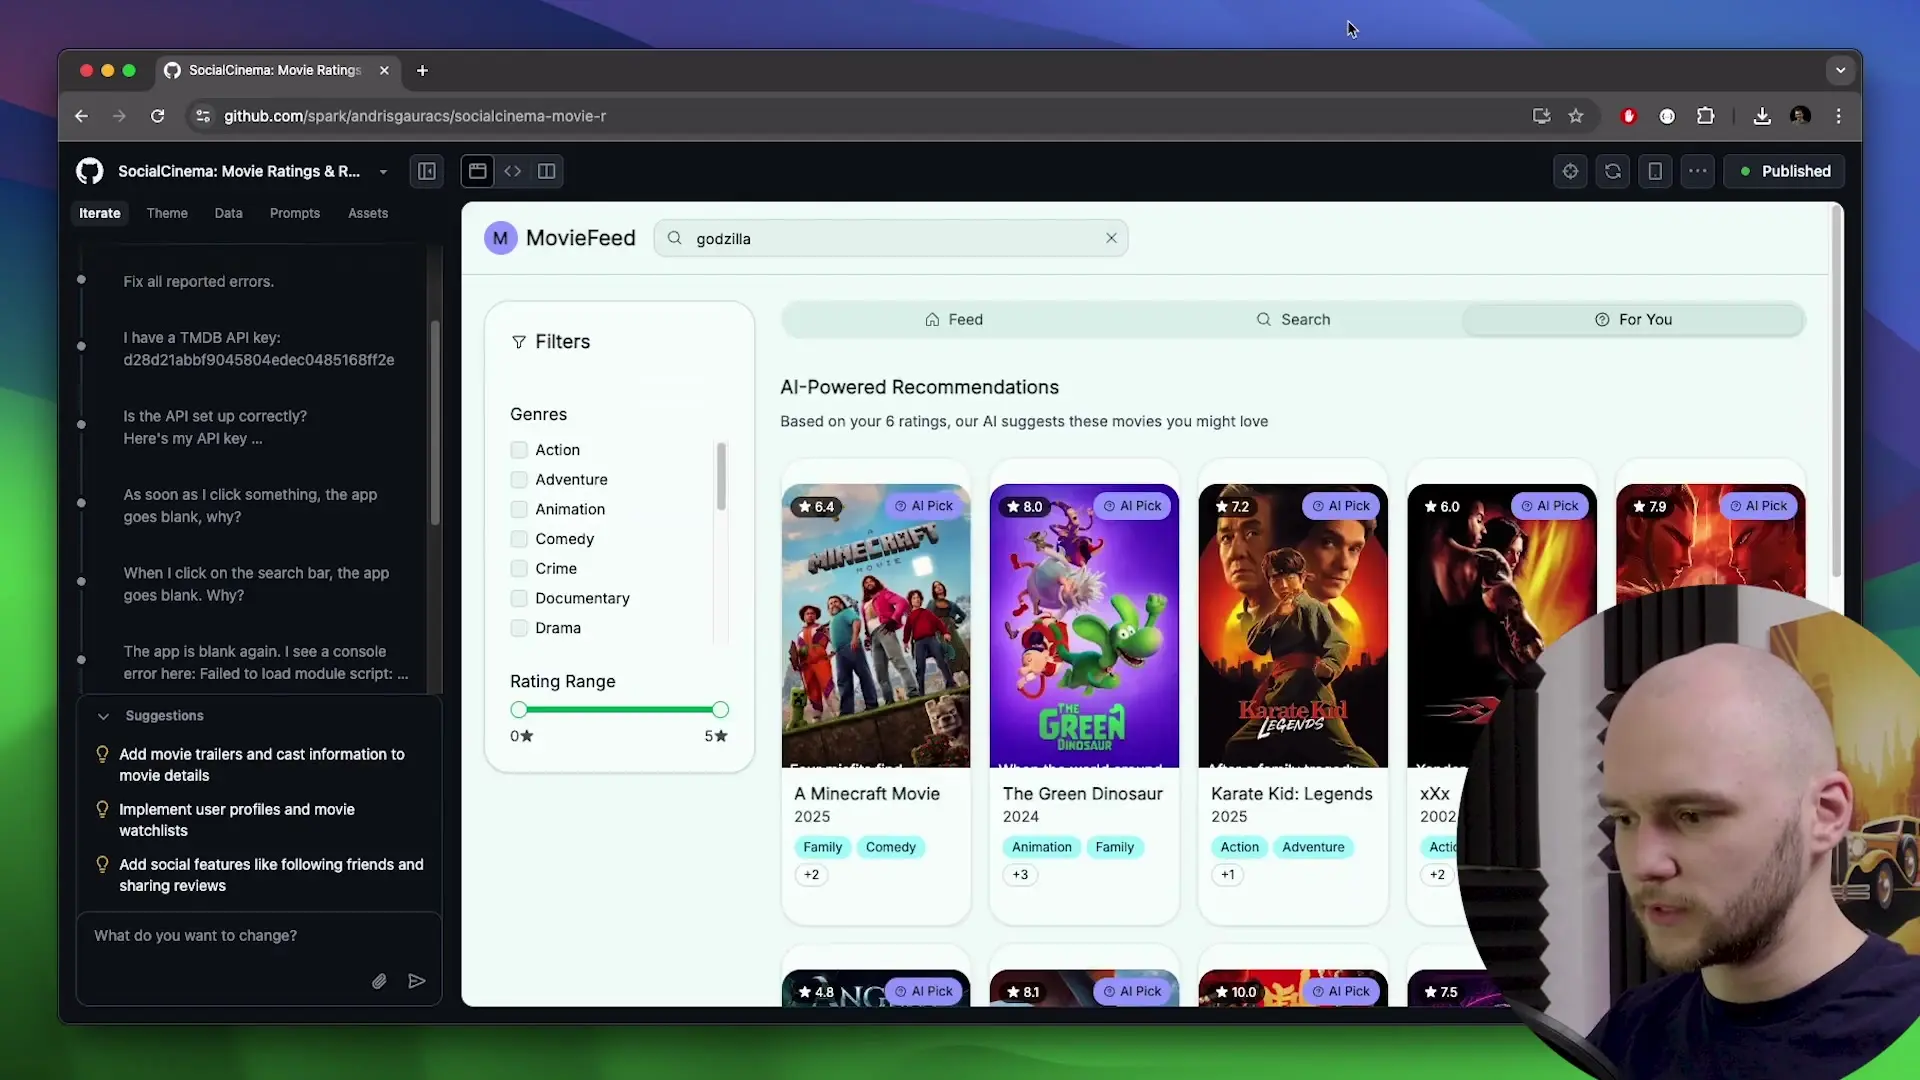Screen dimensions: 1920x1080
Task: Check the Crime genre checkbox
Action: (x=519, y=569)
